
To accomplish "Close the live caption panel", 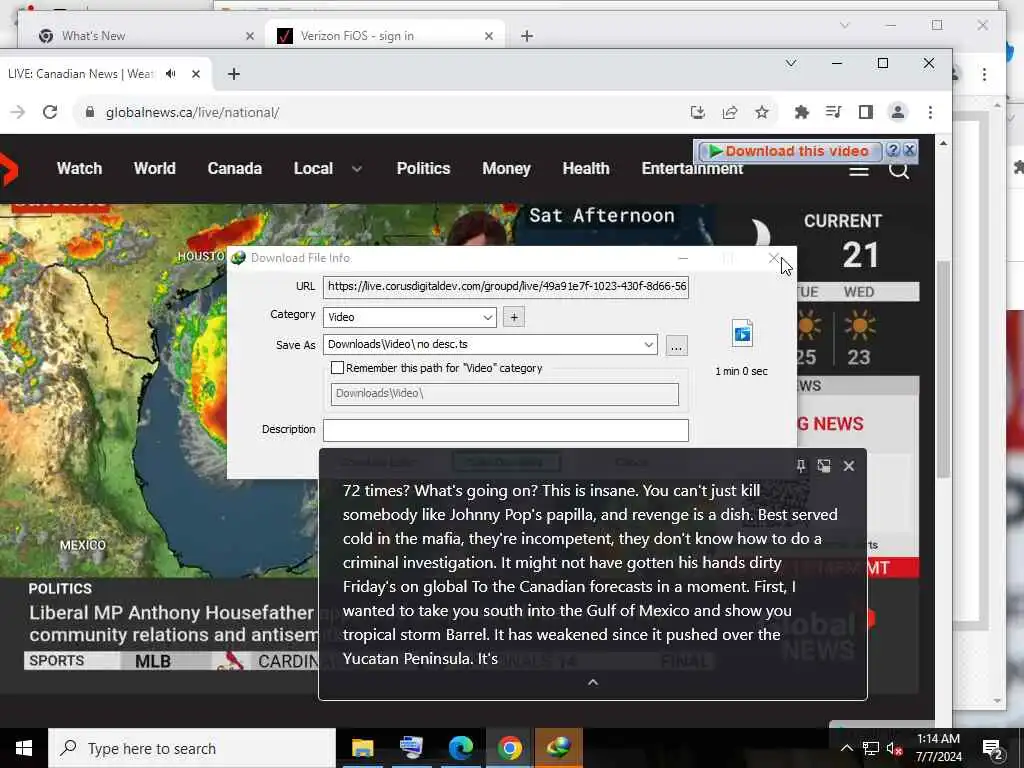I will pos(848,466).
